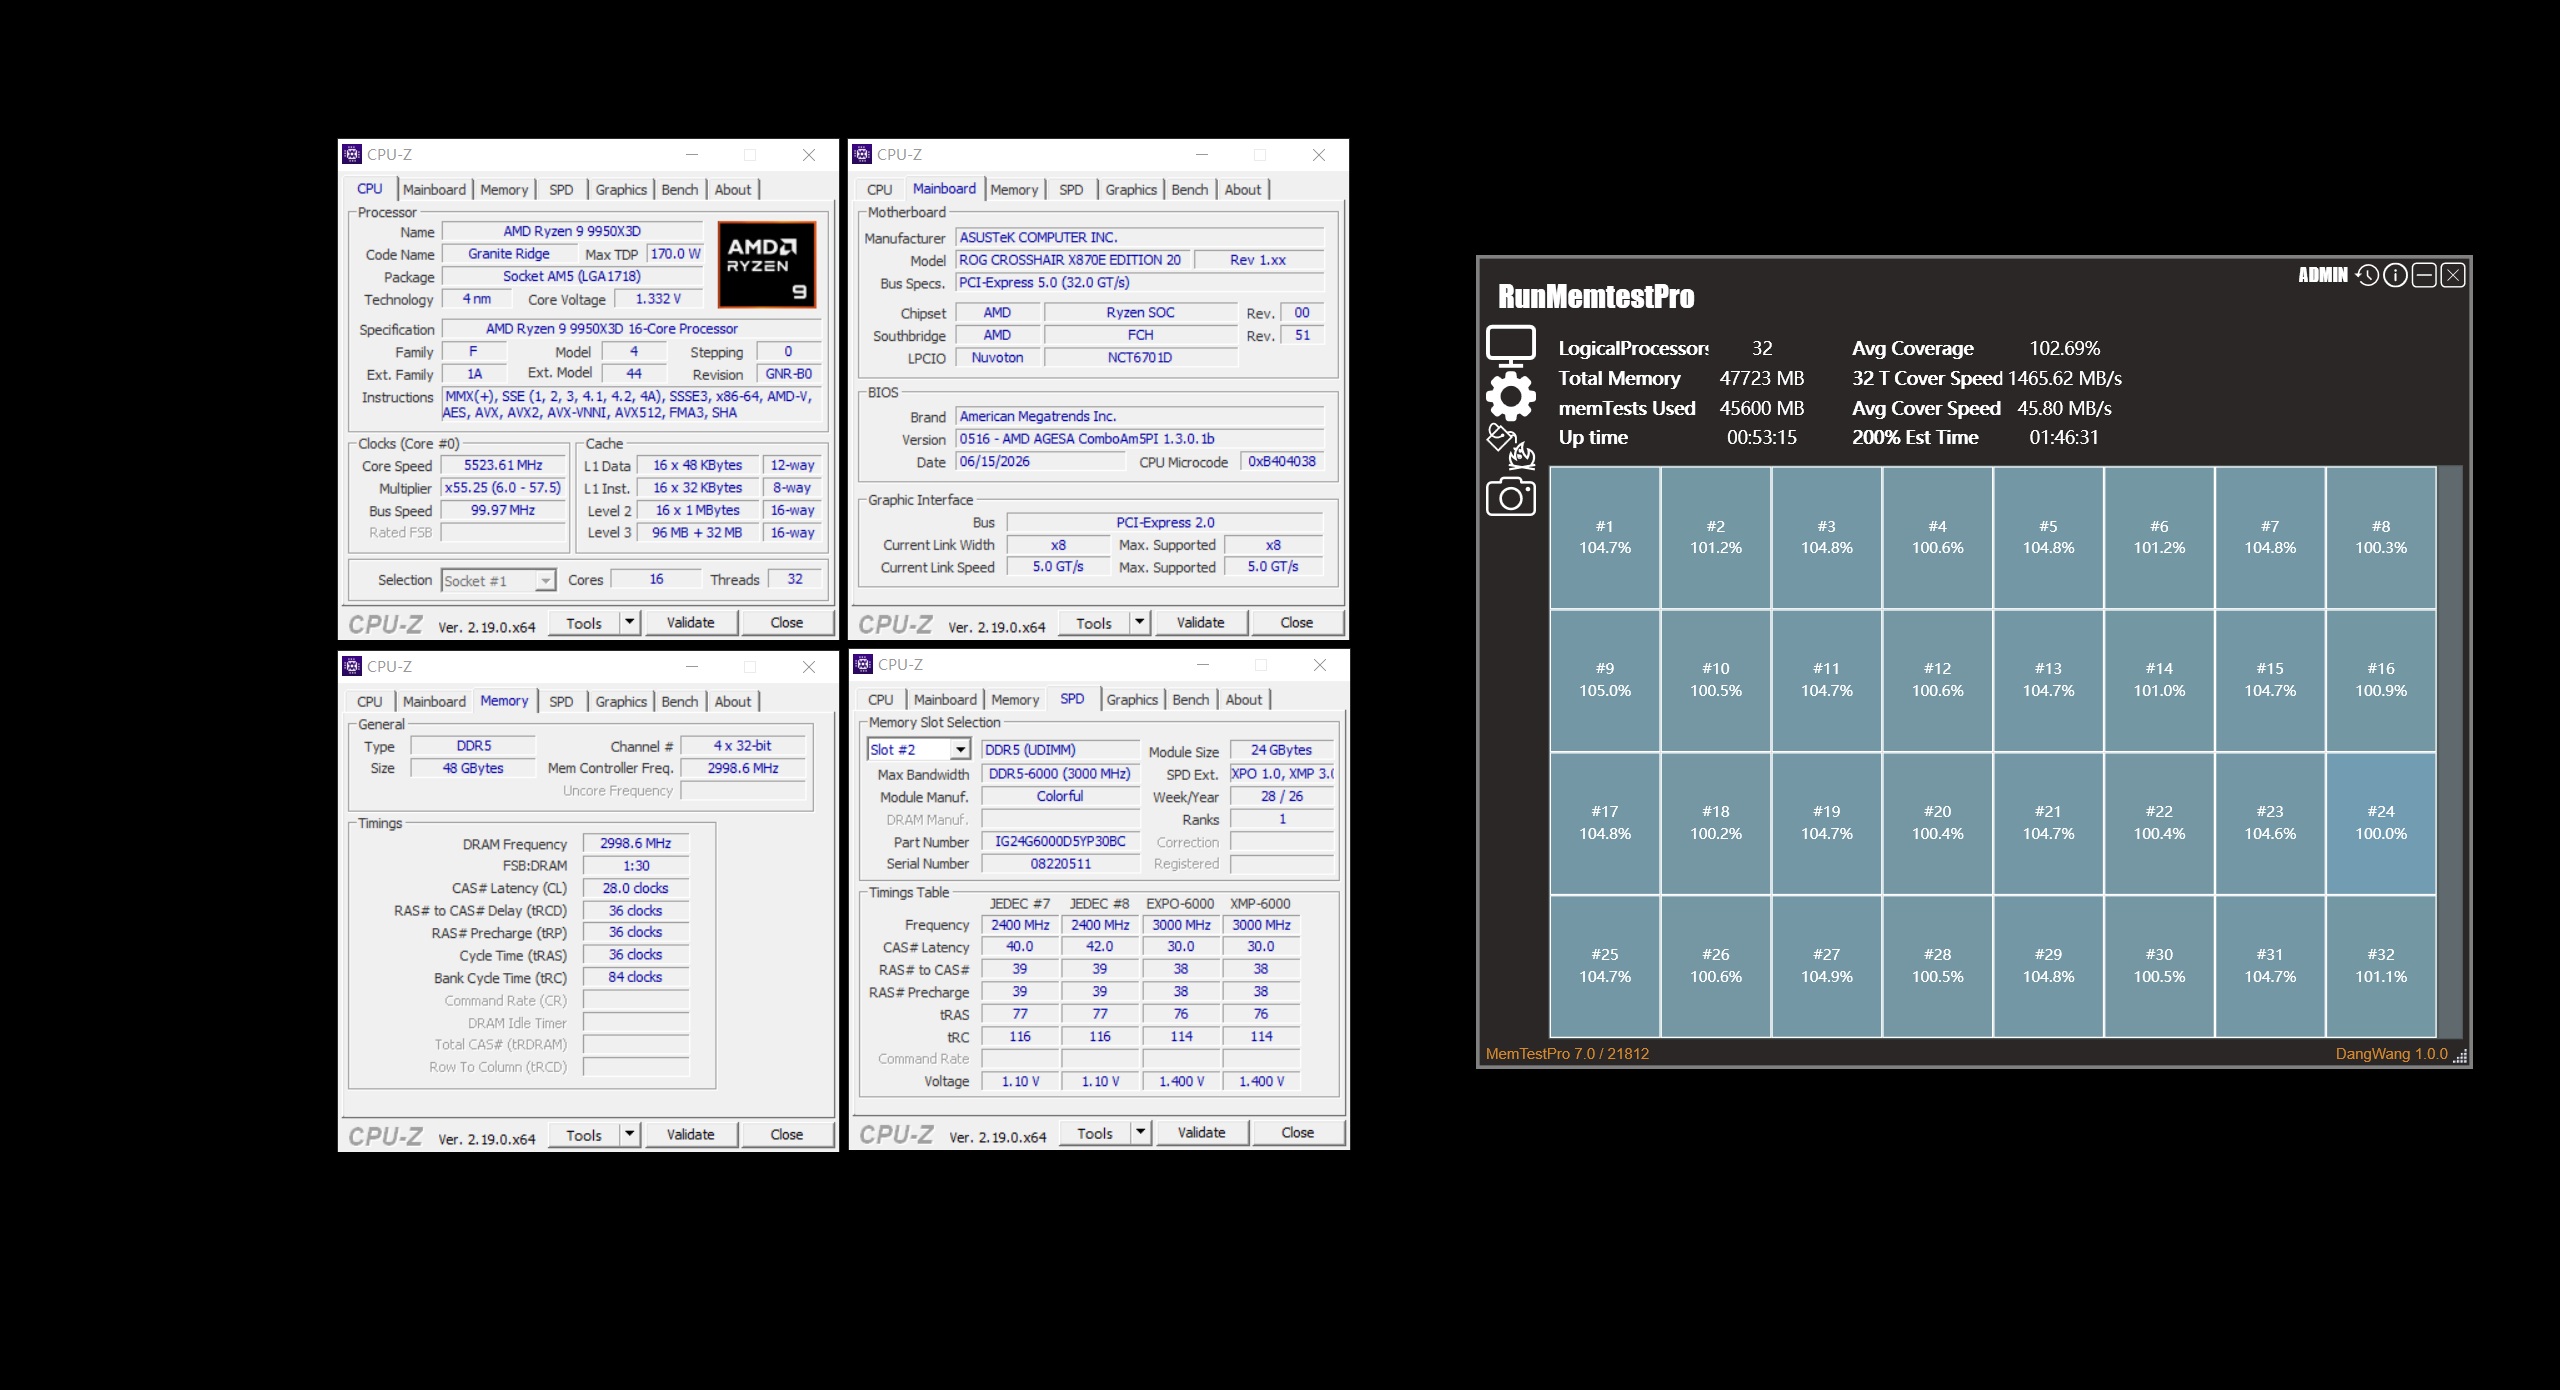
Task: Select highlighted memtest tile #24 100.0%
Action: point(2381,823)
